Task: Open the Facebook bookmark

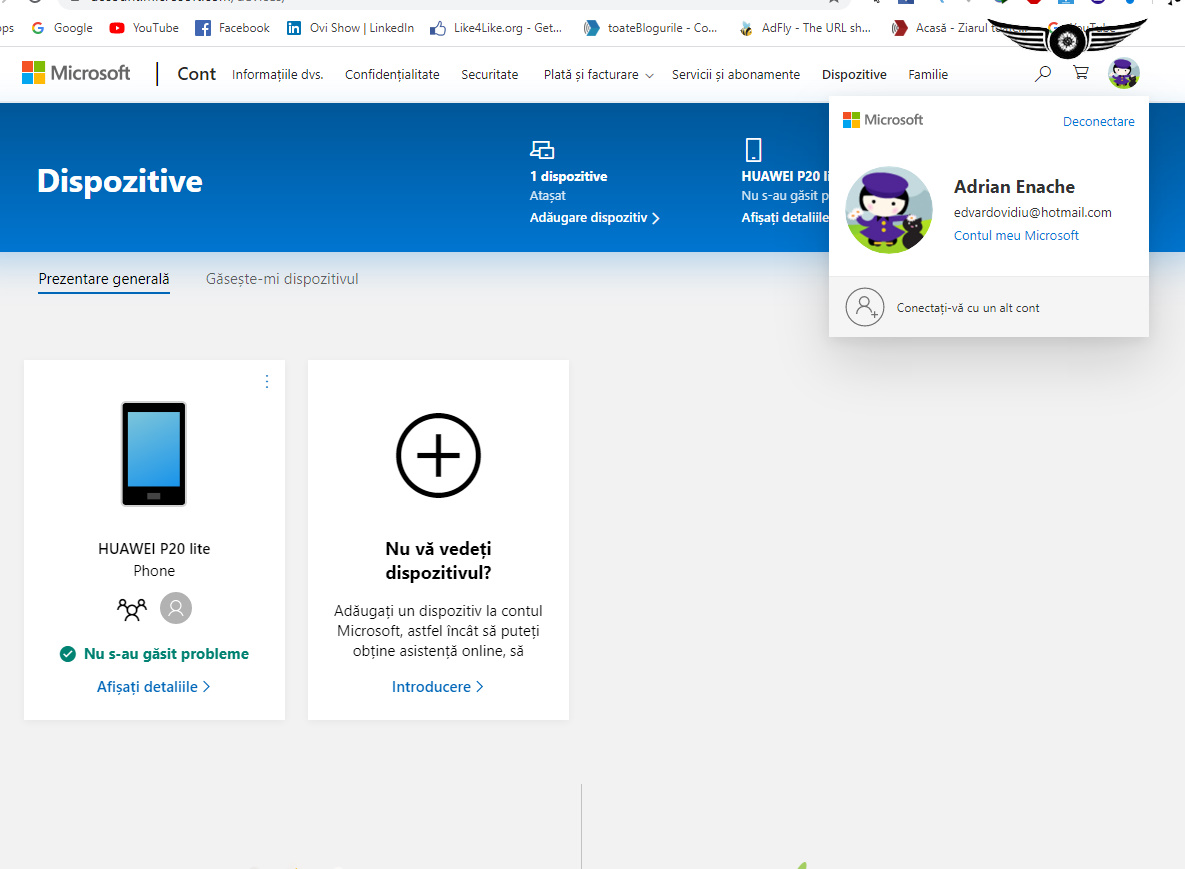Action: (x=232, y=28)
